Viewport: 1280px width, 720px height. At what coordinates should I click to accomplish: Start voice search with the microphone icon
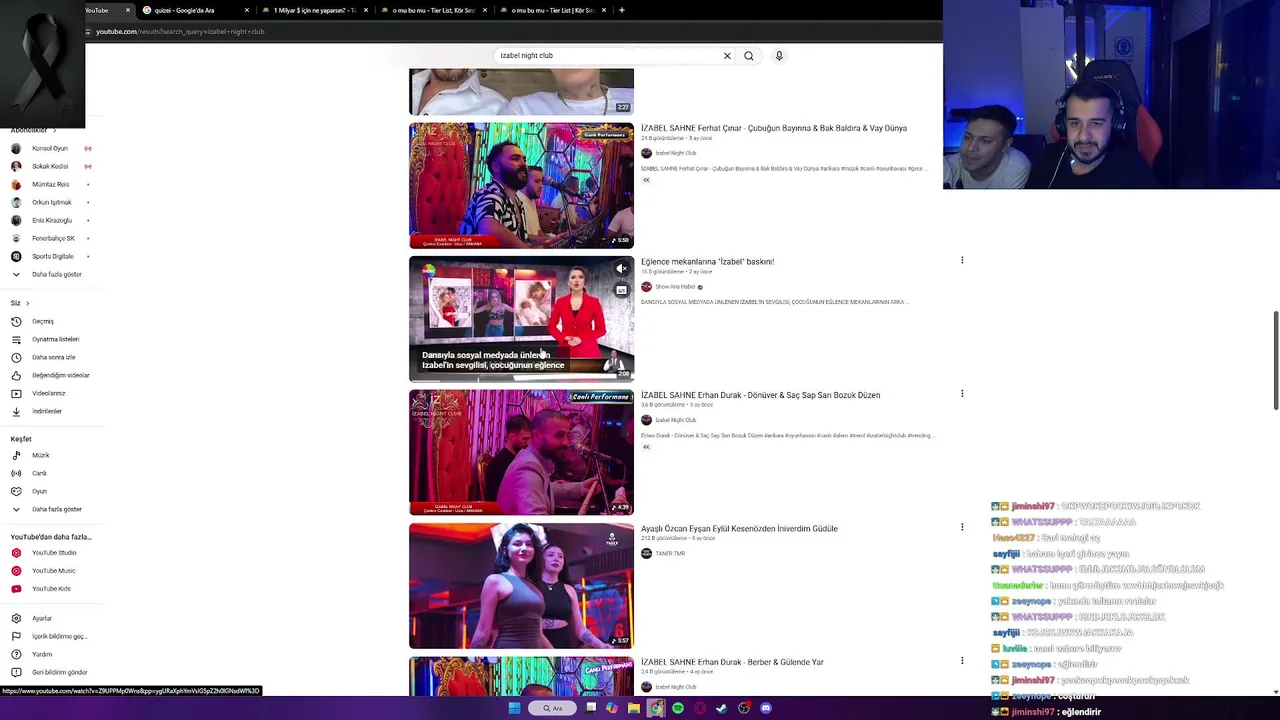(x=779, y=56)
